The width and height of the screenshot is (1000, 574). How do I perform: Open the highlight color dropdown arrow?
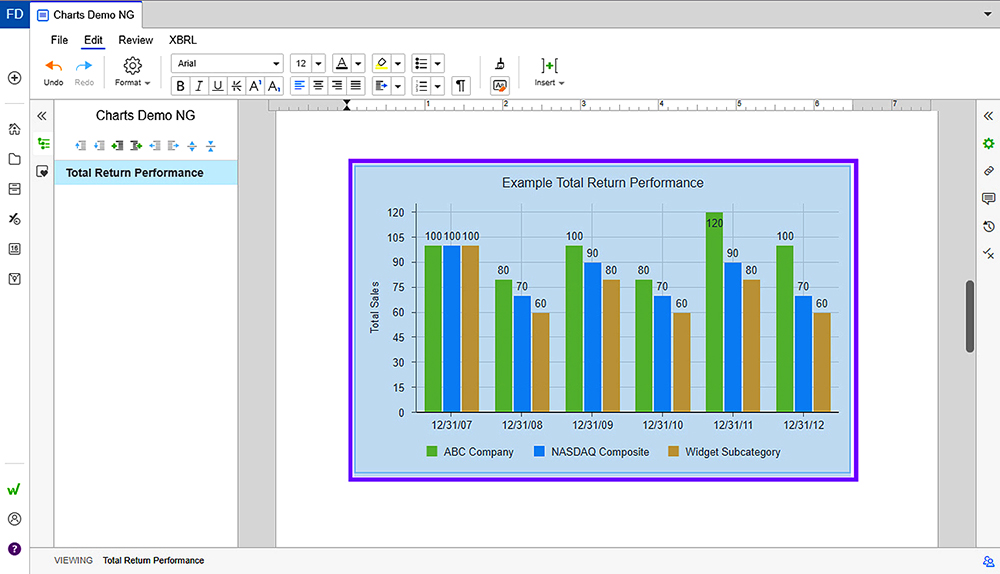(x=398, y=63)
